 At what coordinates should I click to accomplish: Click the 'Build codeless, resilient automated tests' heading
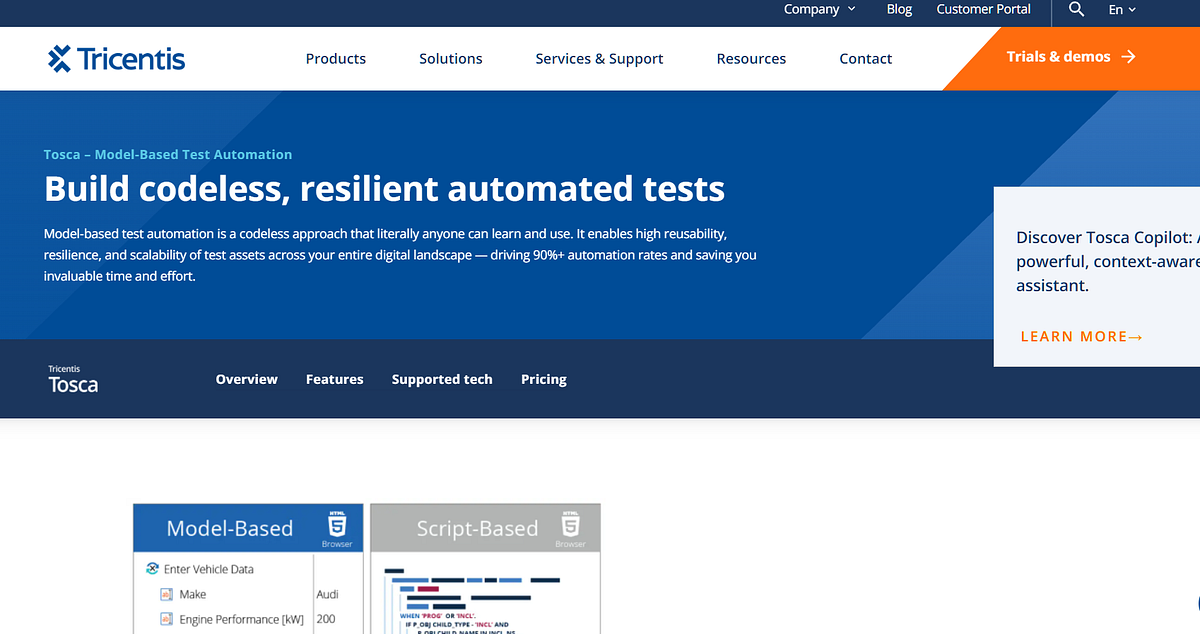(x=384, y=188)
